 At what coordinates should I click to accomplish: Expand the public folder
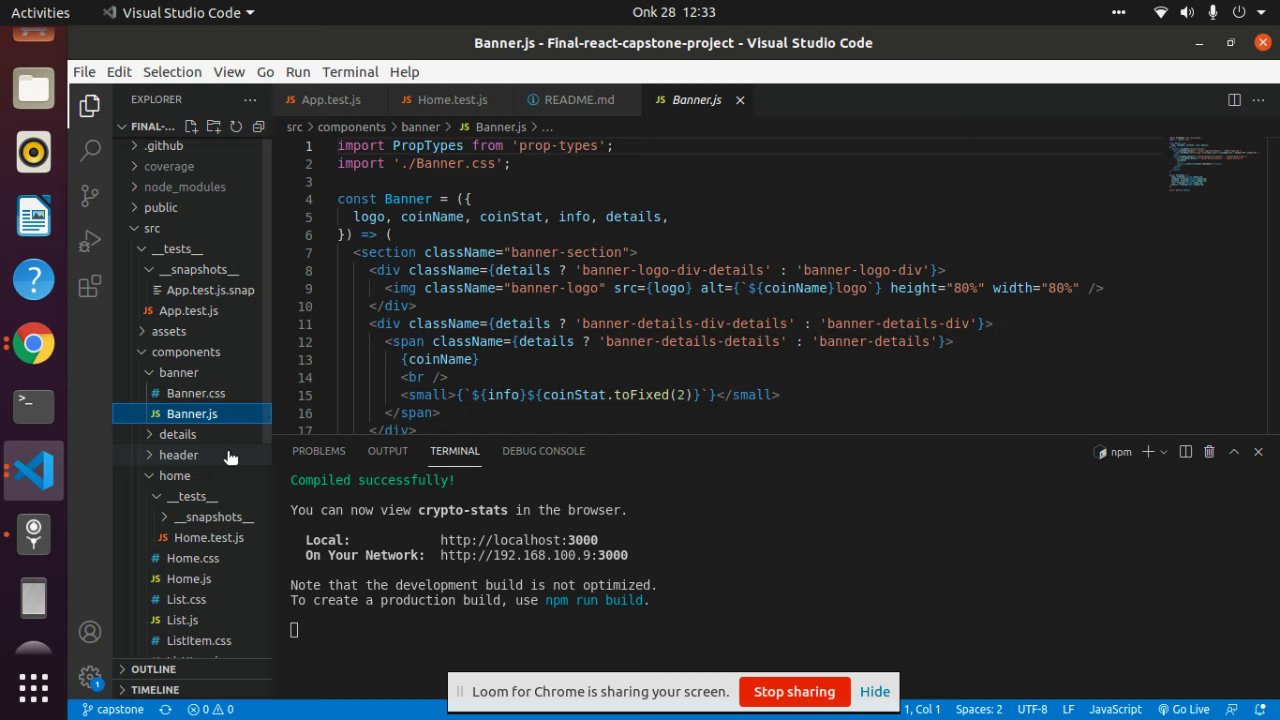[161, 208]
